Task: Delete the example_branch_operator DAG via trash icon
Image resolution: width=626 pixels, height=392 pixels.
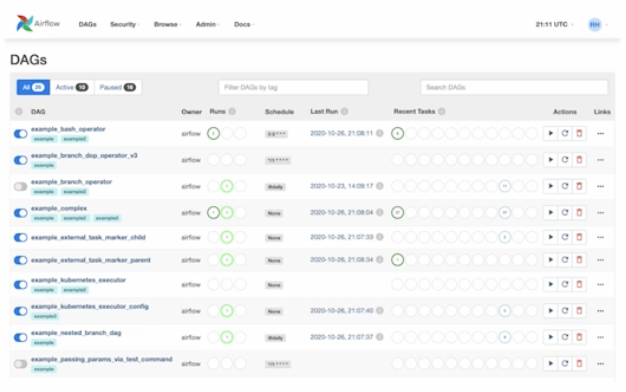Action: (579, 186)
